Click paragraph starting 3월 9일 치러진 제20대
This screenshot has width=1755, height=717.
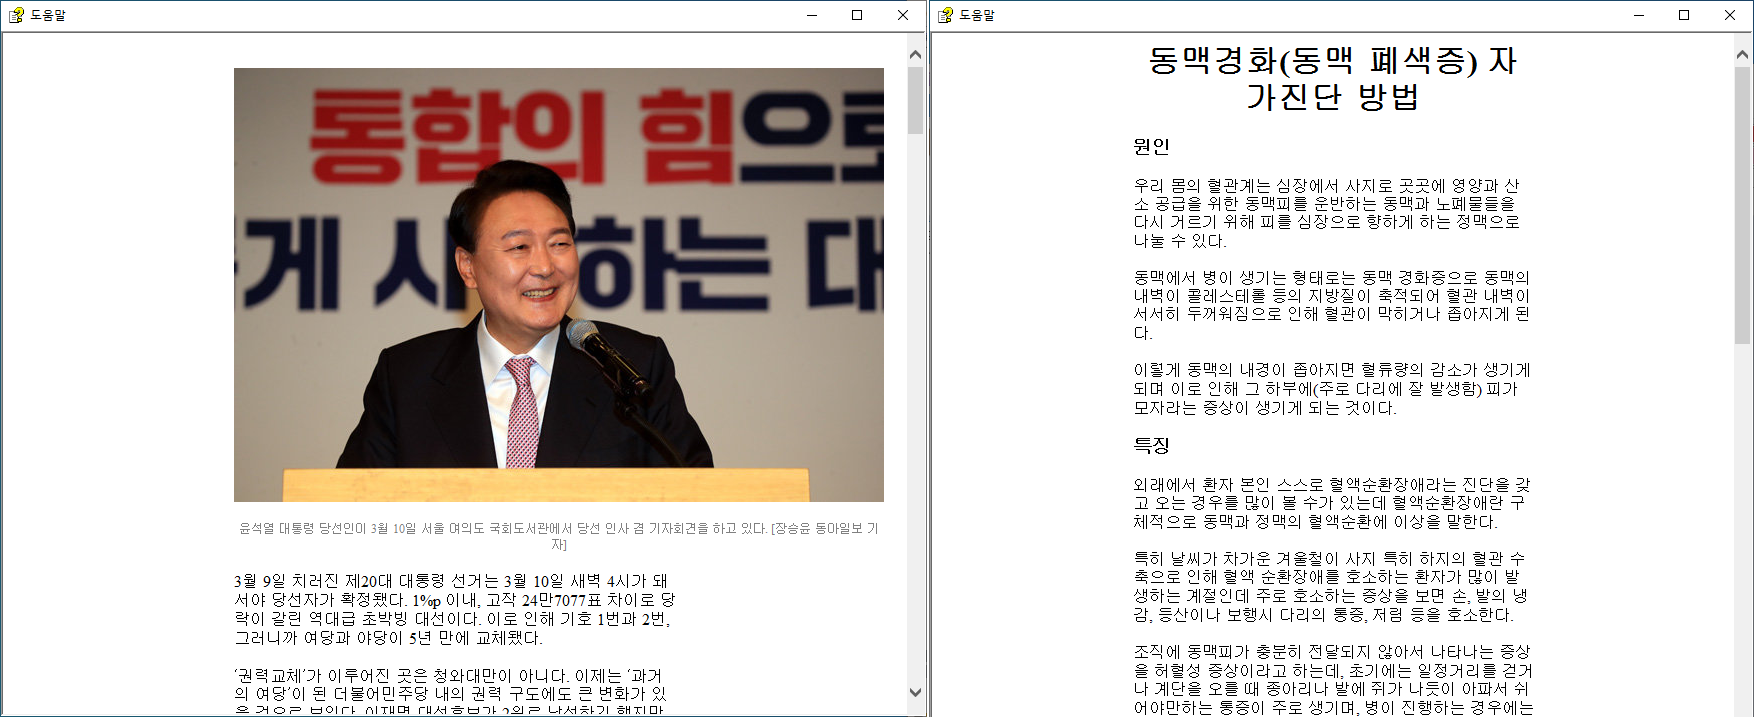click(x=455, y=609)
